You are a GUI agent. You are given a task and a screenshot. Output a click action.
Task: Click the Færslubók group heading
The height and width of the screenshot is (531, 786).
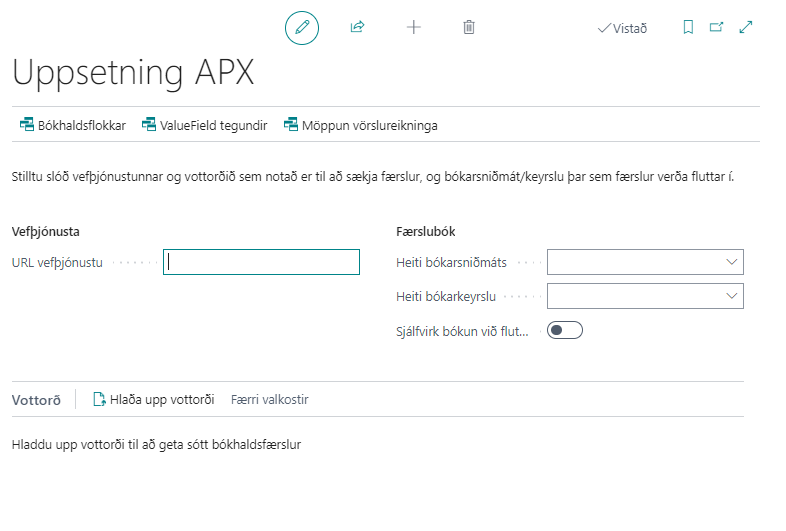tap(426, 231)
